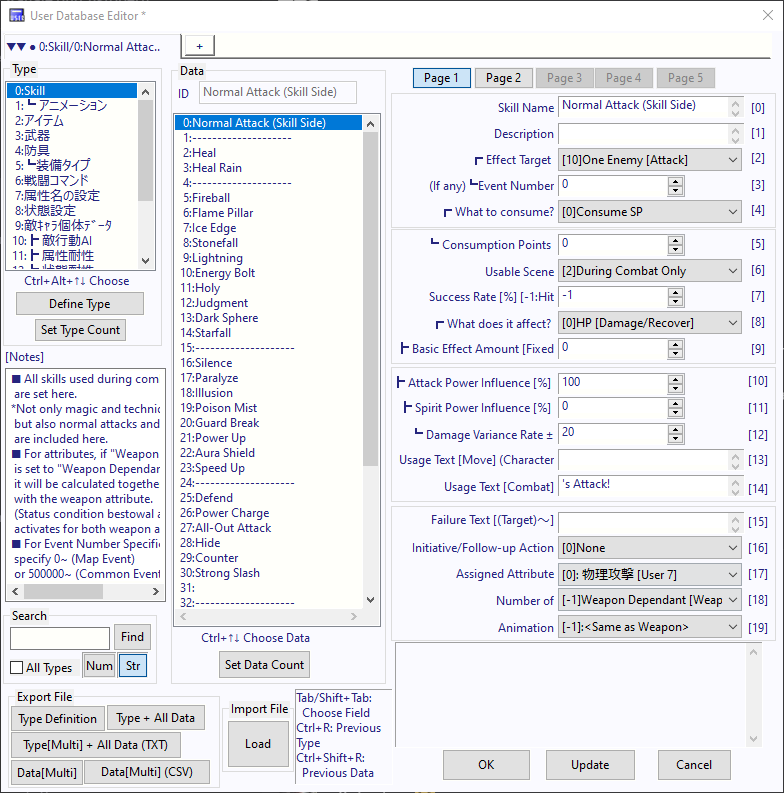
Task: Select the 8:状態設定 type entry
Action: pyautogui.click(x=72, y=210)
